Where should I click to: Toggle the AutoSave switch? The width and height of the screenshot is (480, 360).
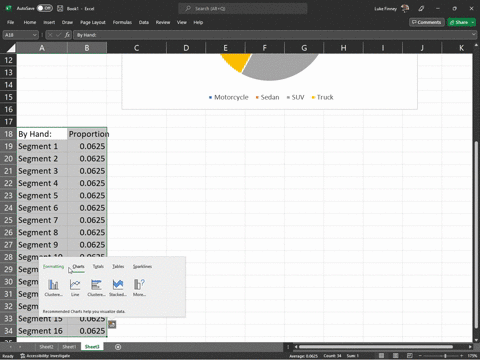tap(45, 8)
